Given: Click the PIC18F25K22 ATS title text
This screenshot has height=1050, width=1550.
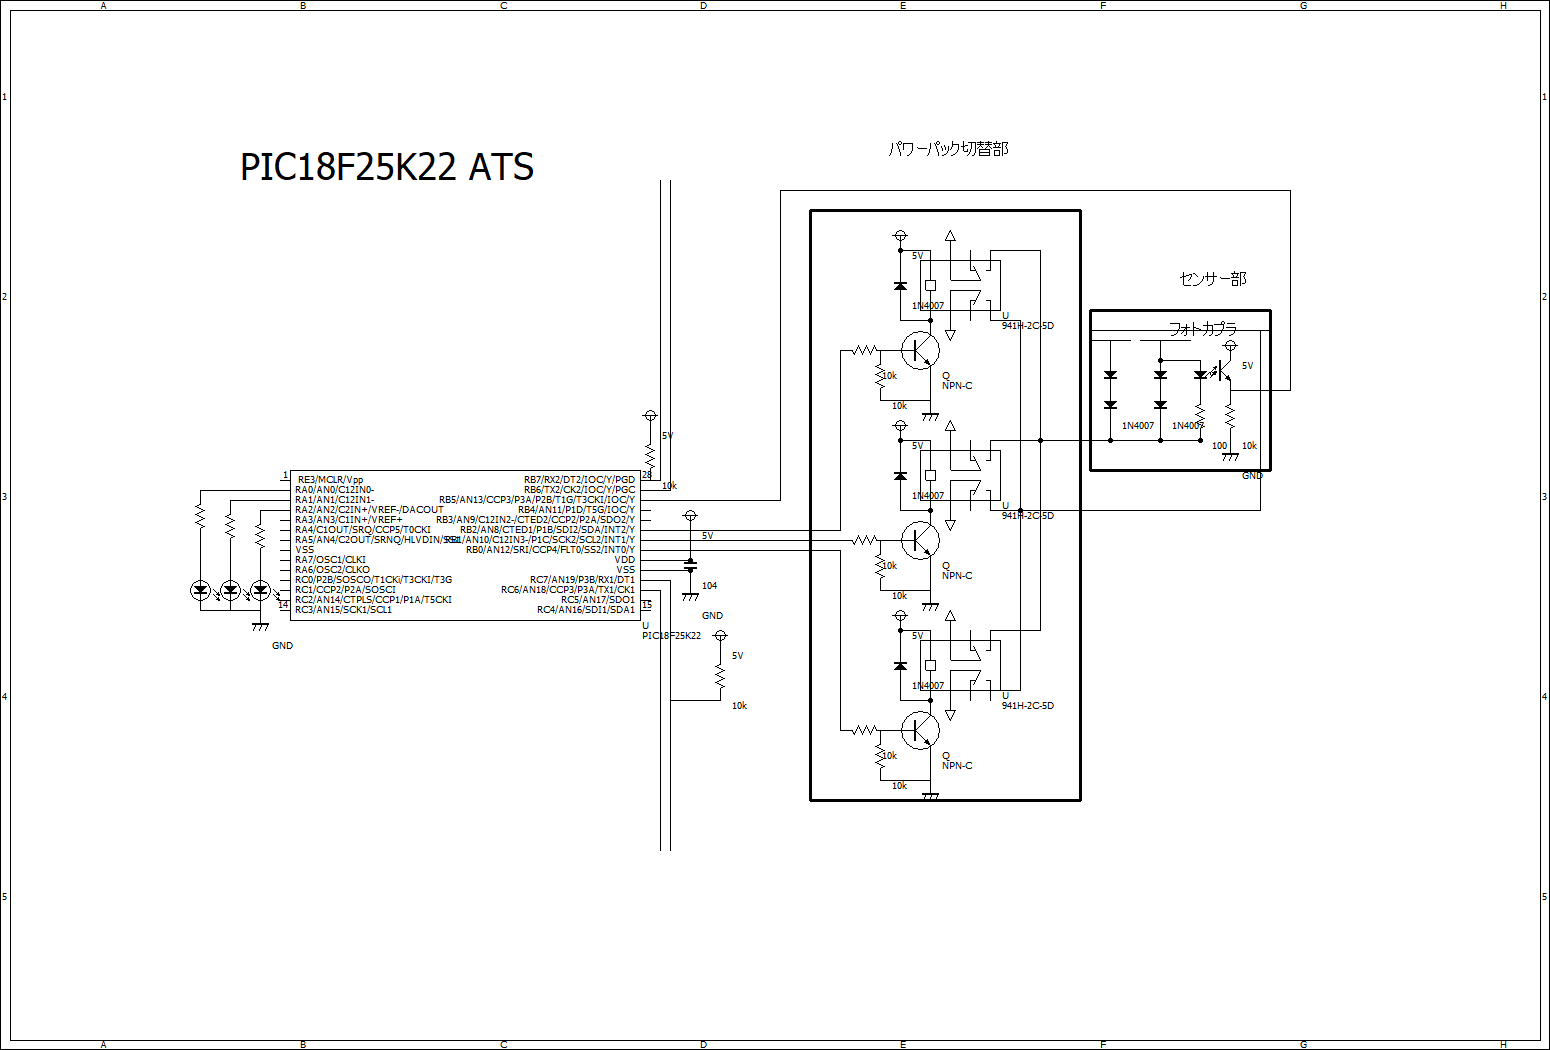Looking at the screenshot, I should [387, 167].
